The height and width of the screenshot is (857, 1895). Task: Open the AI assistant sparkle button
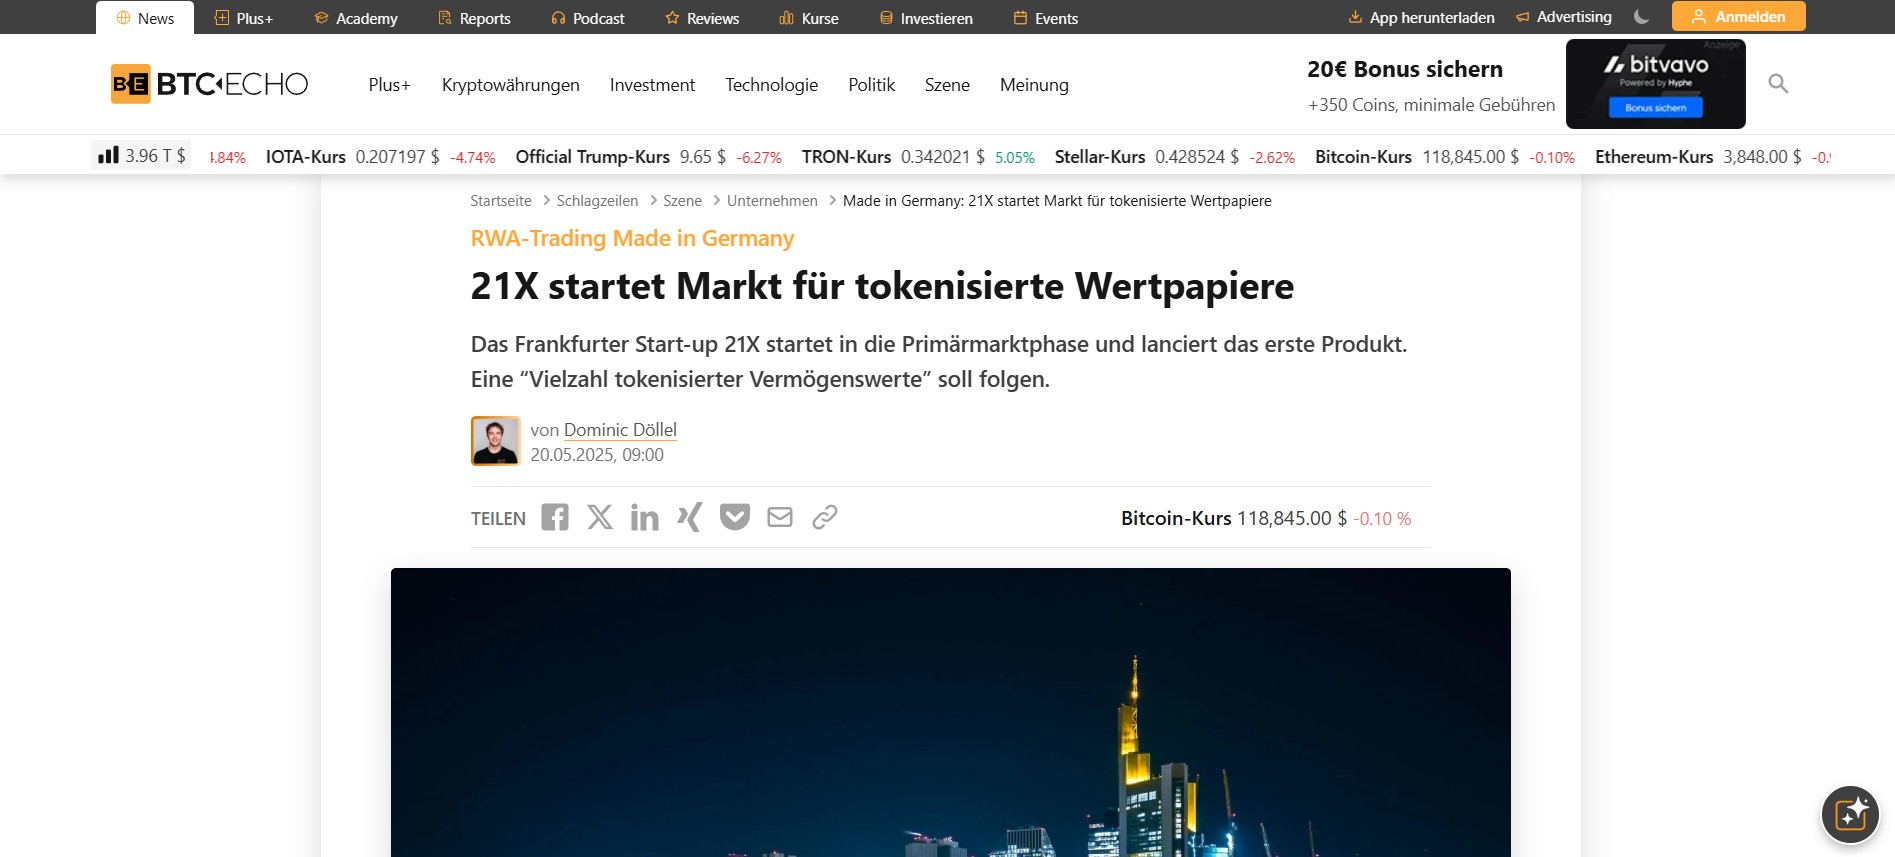pos(1851,815)
